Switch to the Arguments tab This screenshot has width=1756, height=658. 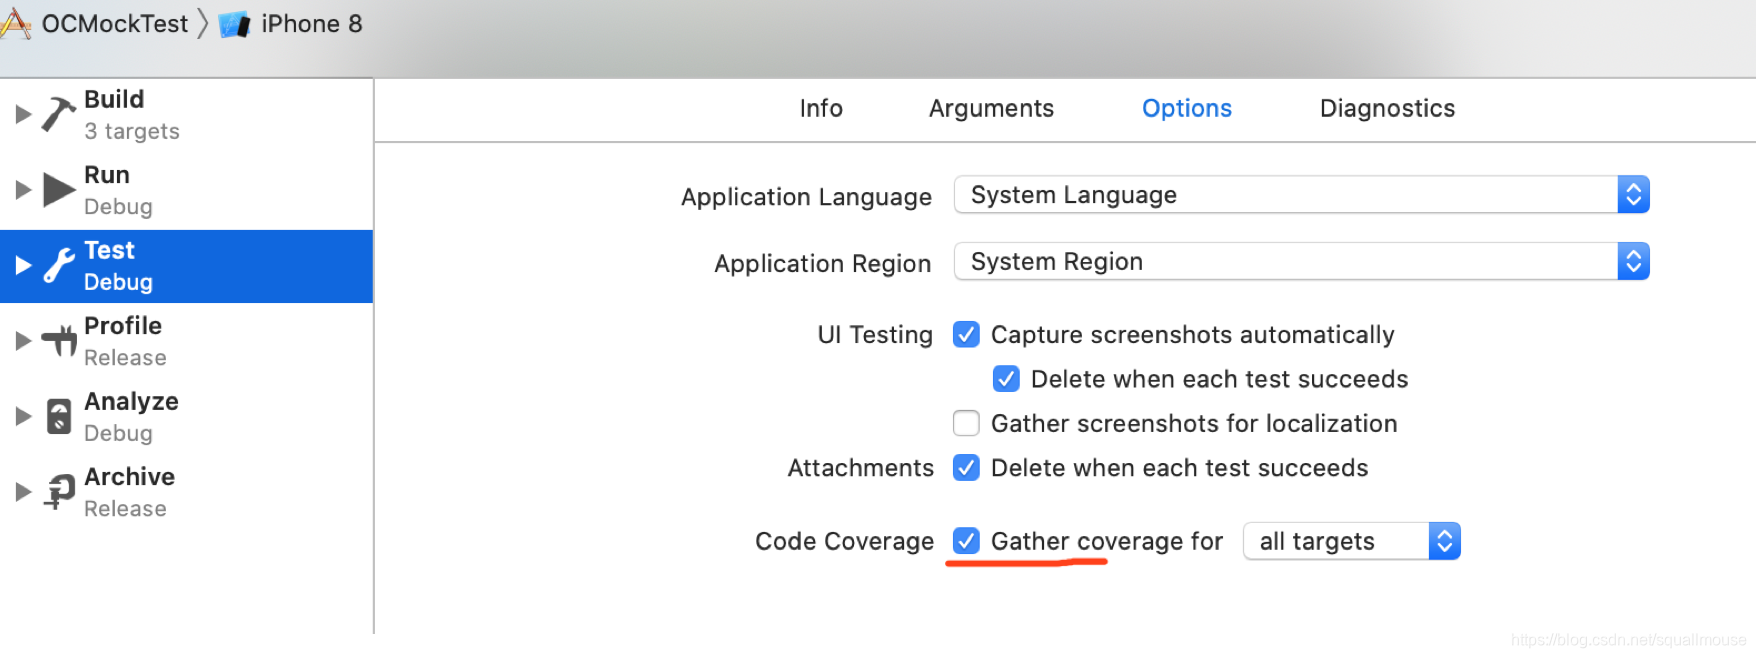pyautogui.click(x=991, y=108)
